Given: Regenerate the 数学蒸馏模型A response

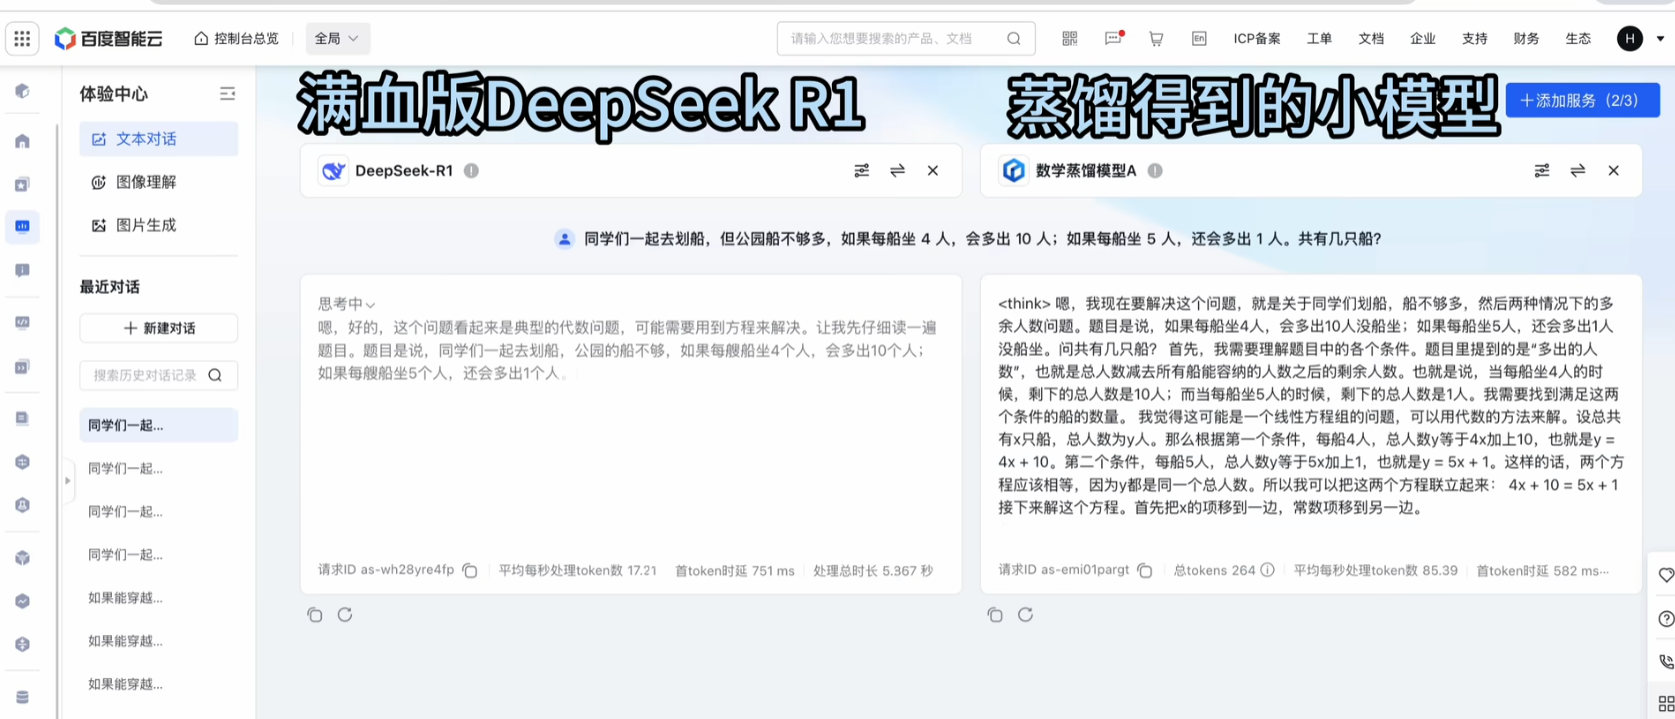Looking at the screenshot, I should (x=1025, y=615).
